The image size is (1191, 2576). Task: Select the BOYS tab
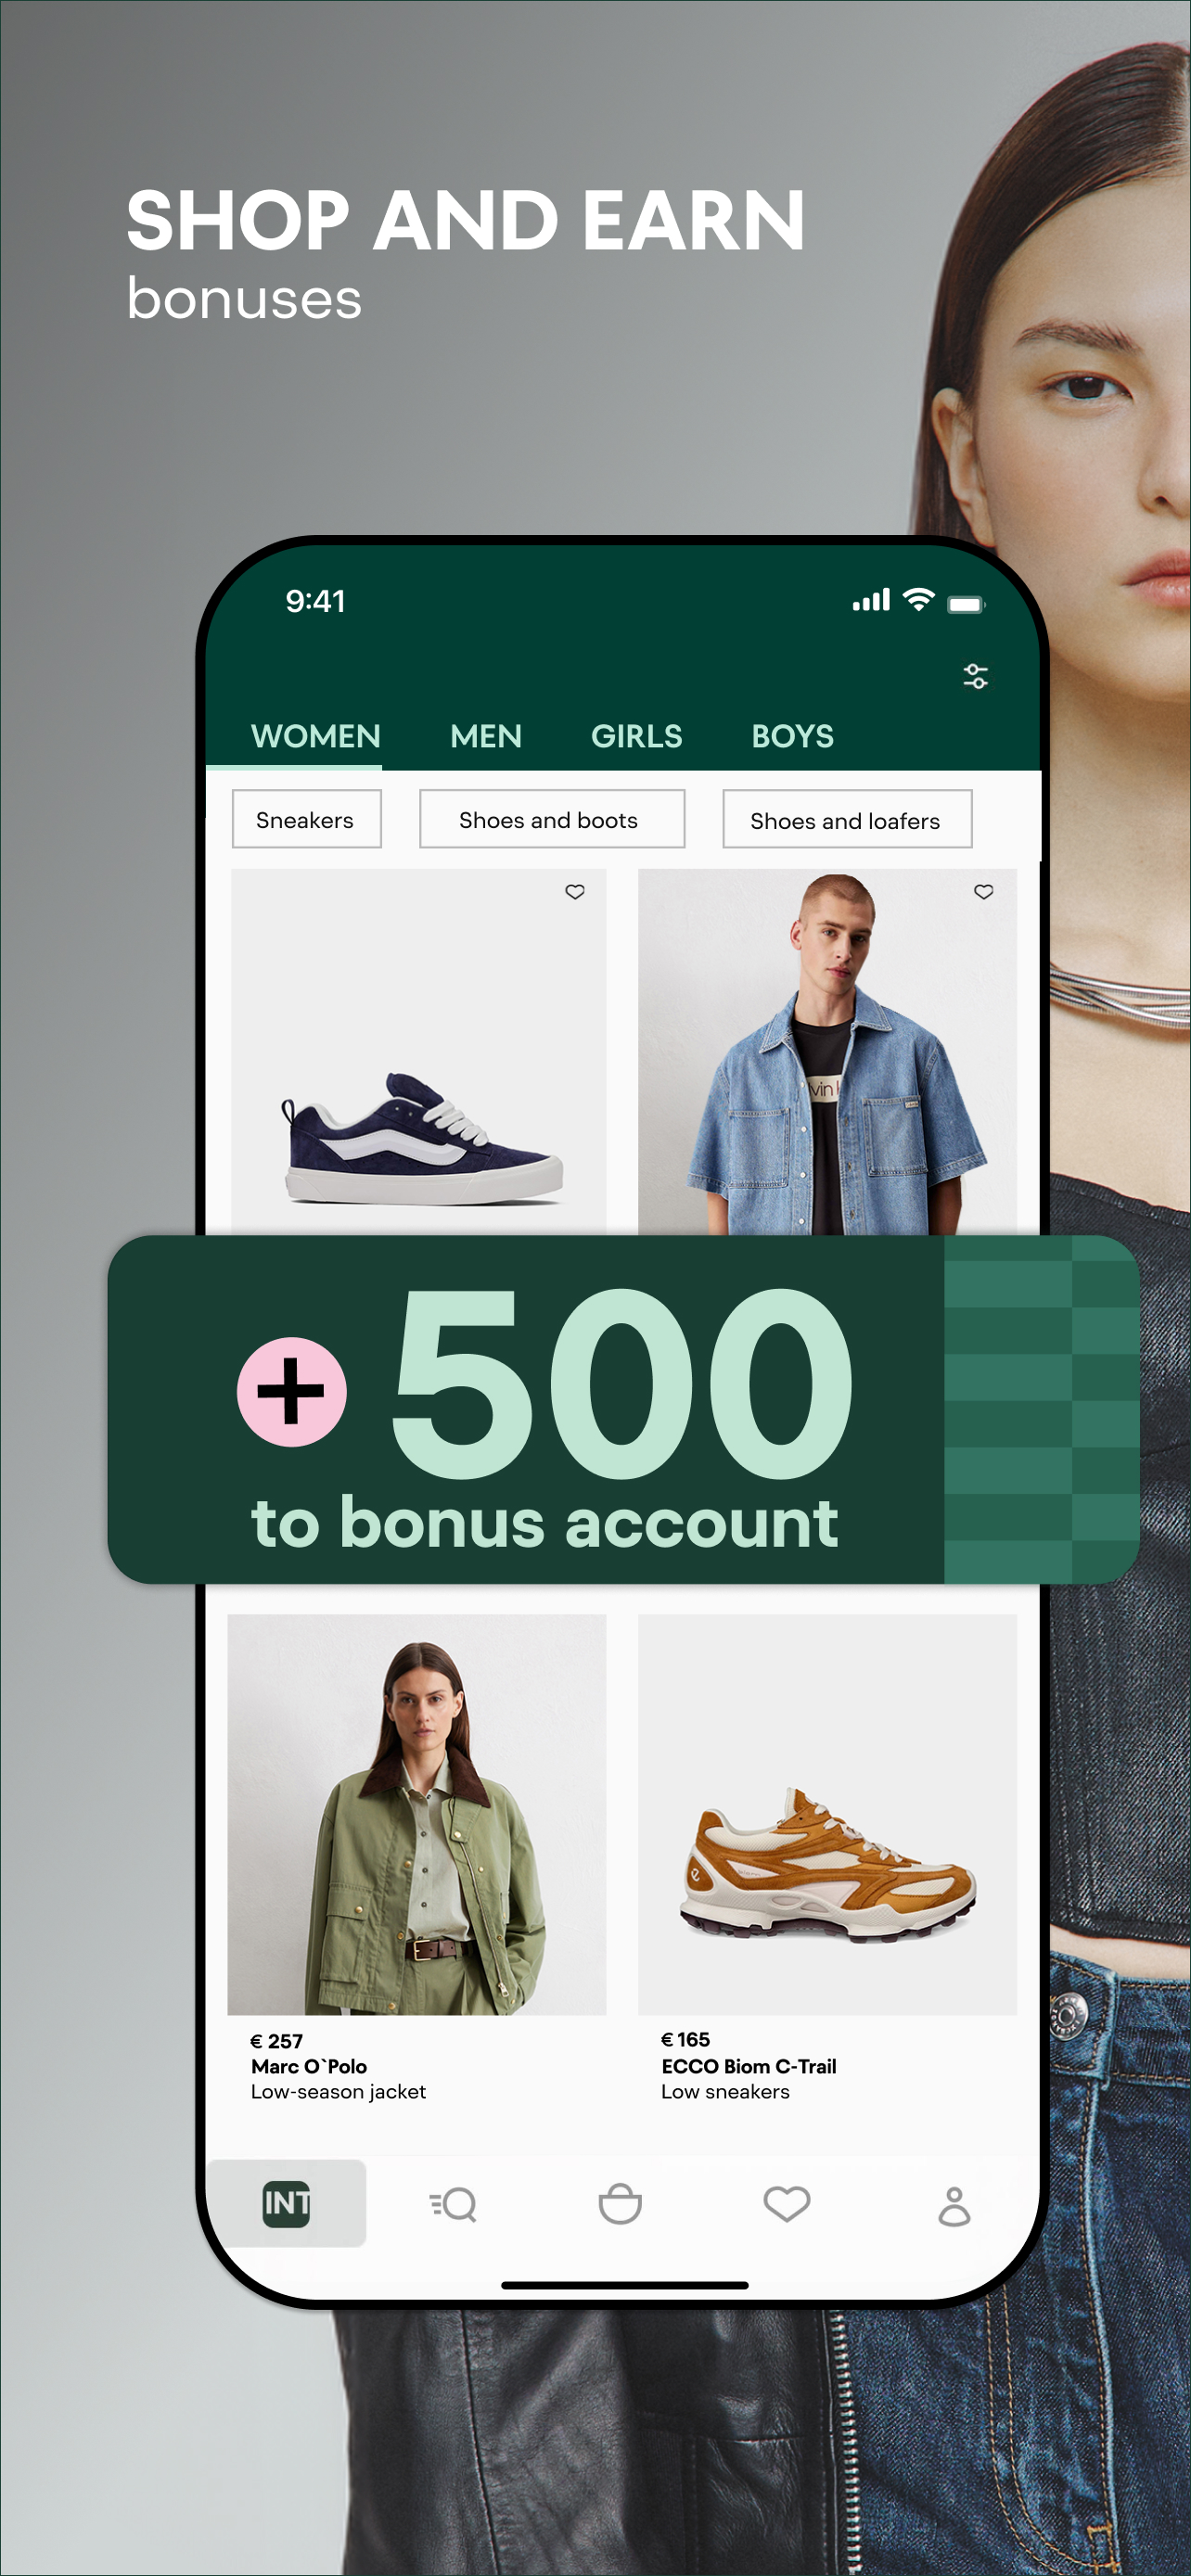[x=792, y=737]
